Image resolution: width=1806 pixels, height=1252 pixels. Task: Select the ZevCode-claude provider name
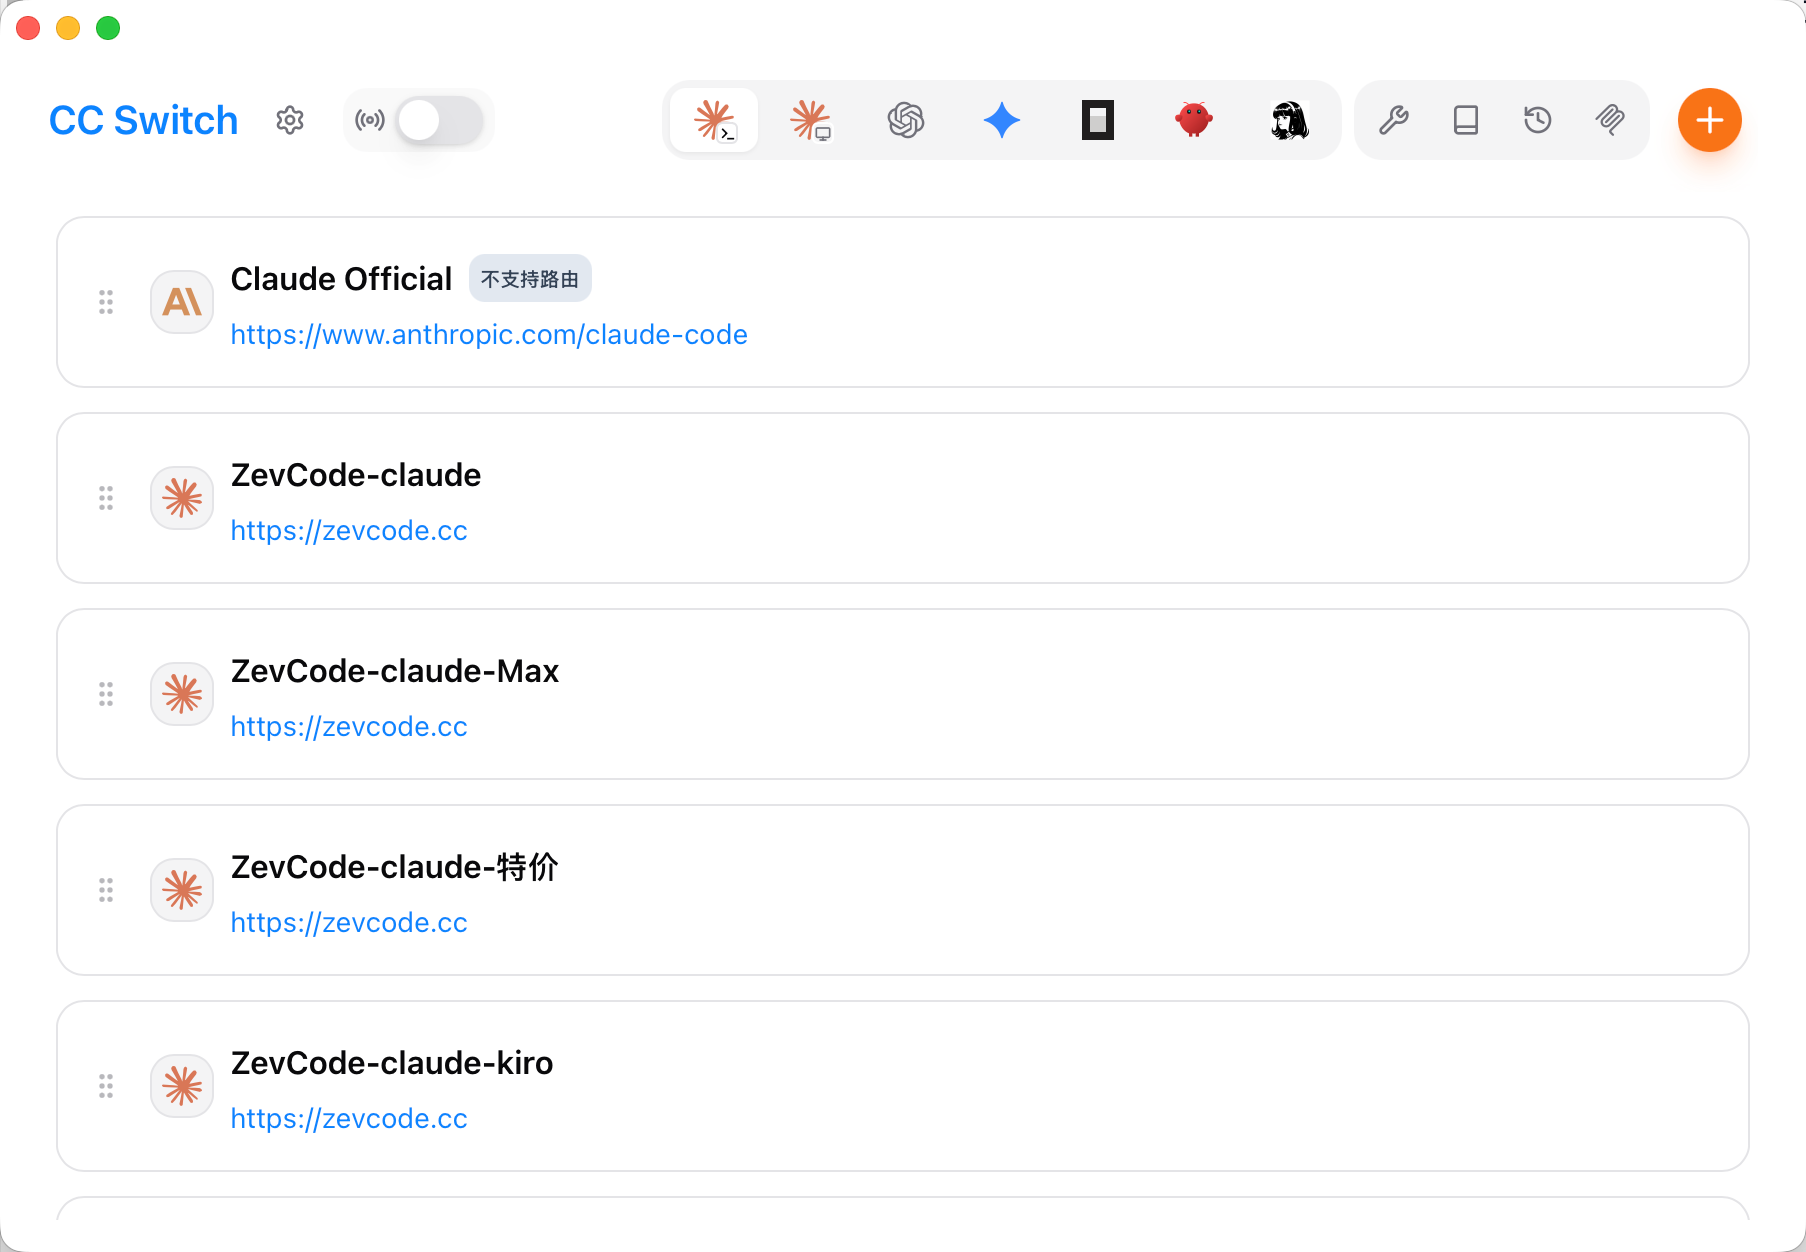[x=356, y=475]
